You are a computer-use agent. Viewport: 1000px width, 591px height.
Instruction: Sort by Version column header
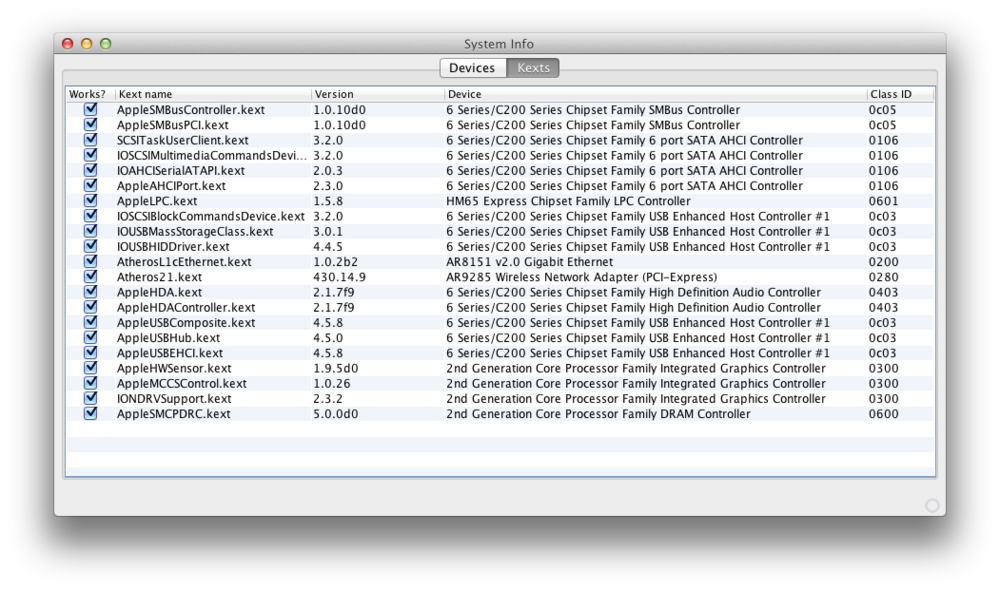click(x=376, y=94)
